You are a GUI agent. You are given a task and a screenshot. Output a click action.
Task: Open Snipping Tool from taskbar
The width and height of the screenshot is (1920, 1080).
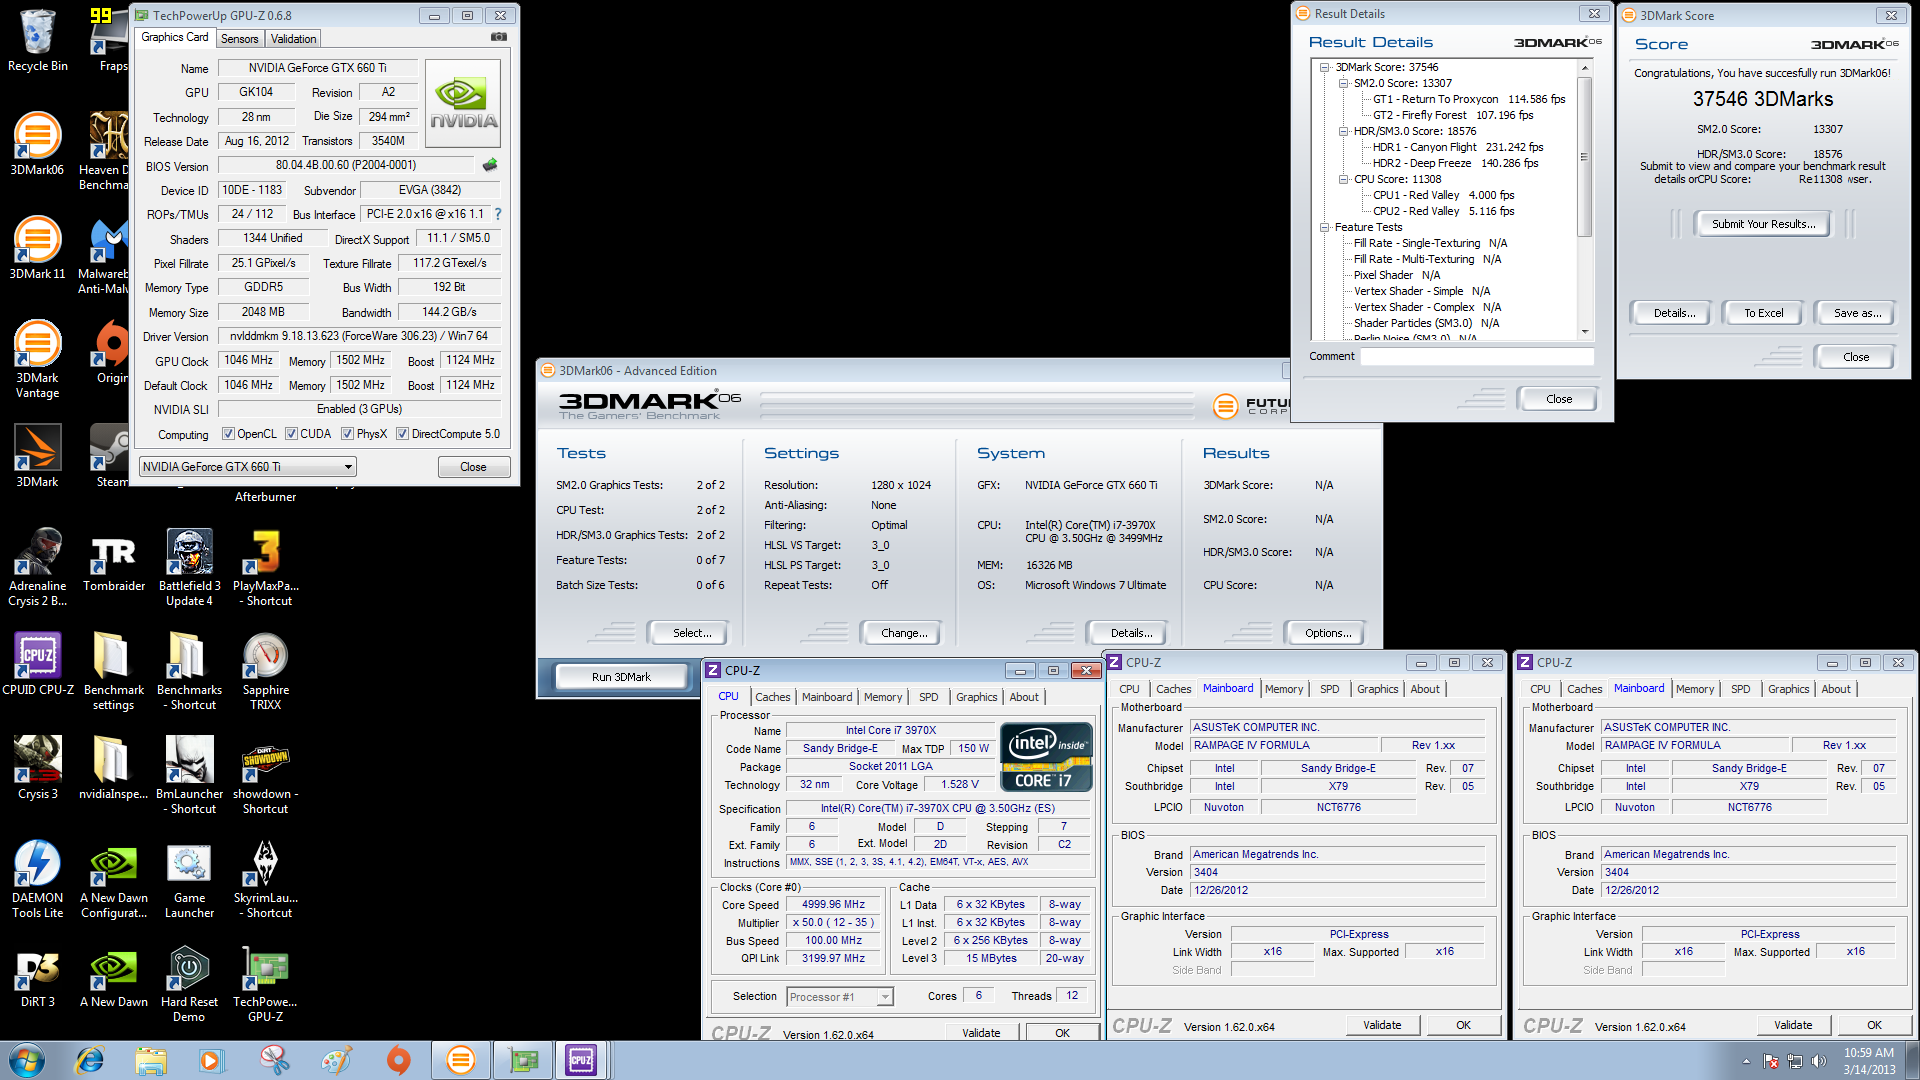pyautogui.click(x=274, y=1060)
